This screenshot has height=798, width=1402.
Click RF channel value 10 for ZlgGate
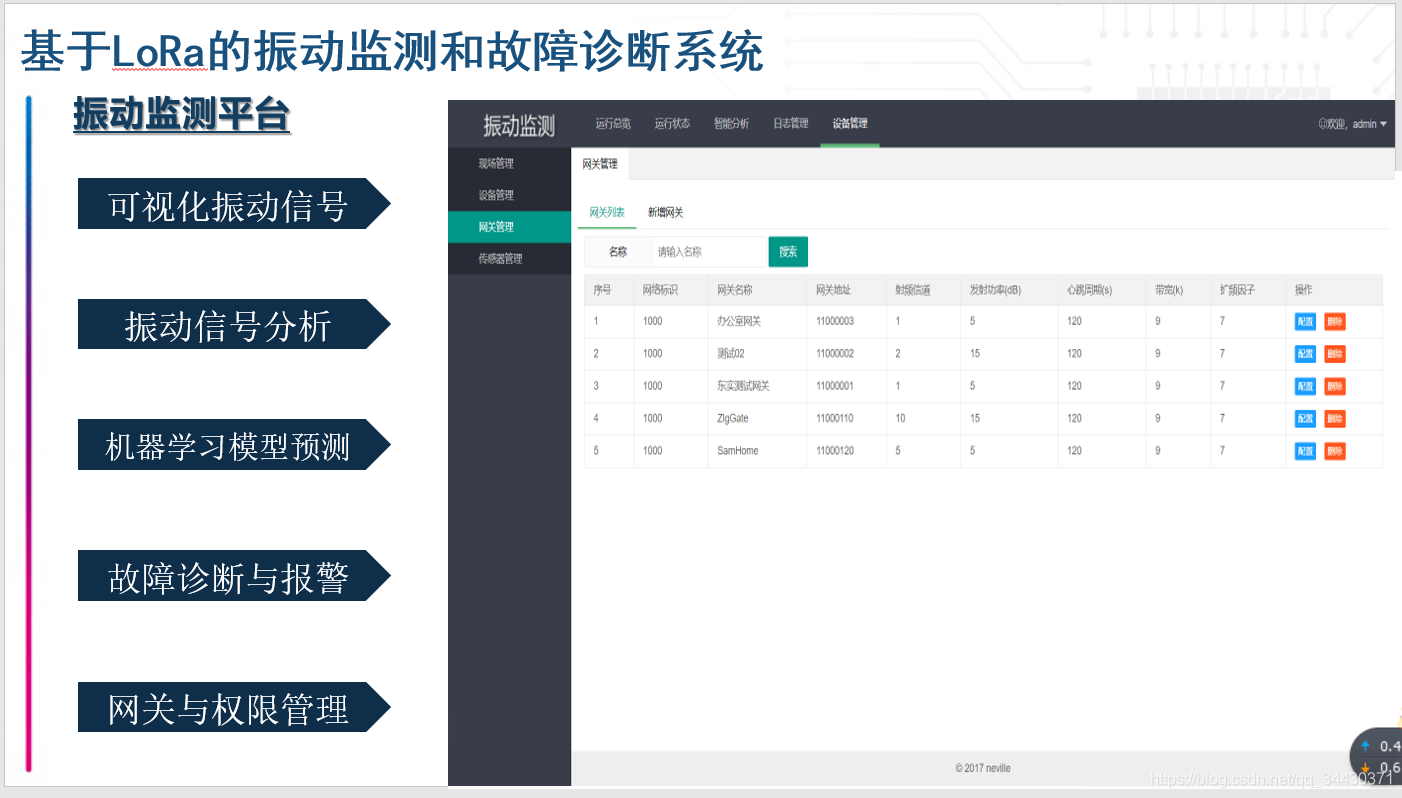[900, 418]
